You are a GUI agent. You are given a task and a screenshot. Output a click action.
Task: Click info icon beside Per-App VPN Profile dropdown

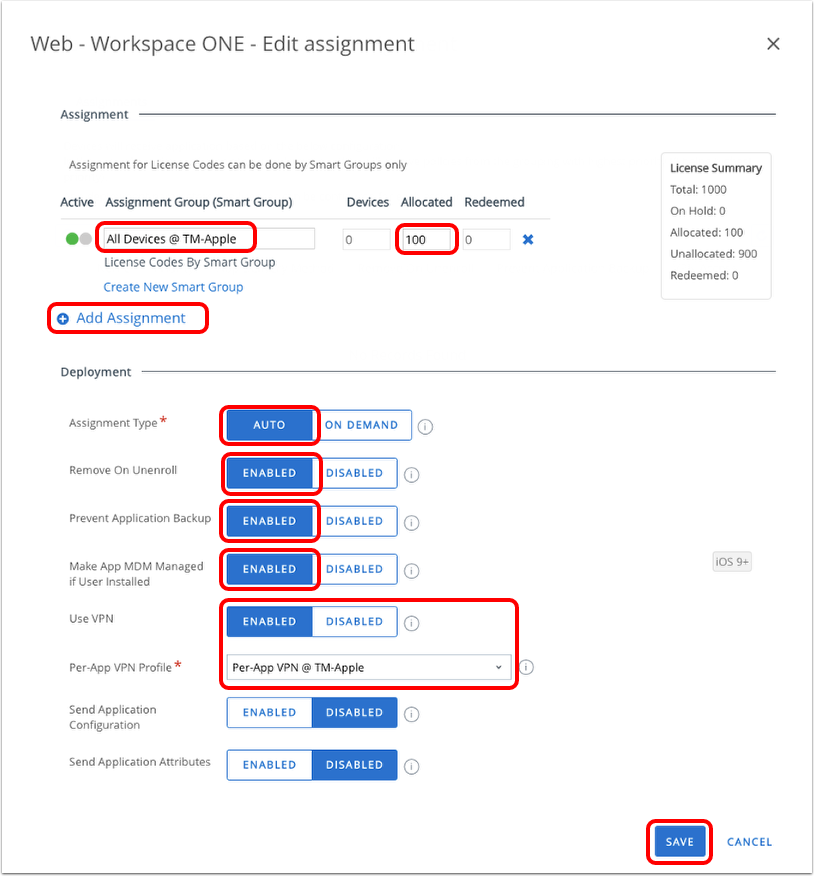(x=526, y=667)
